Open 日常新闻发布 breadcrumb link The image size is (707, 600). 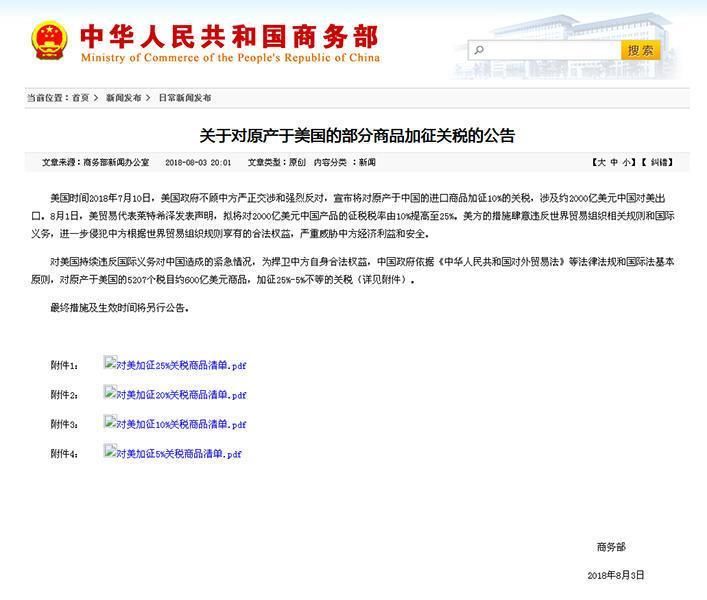pos(185,98)
